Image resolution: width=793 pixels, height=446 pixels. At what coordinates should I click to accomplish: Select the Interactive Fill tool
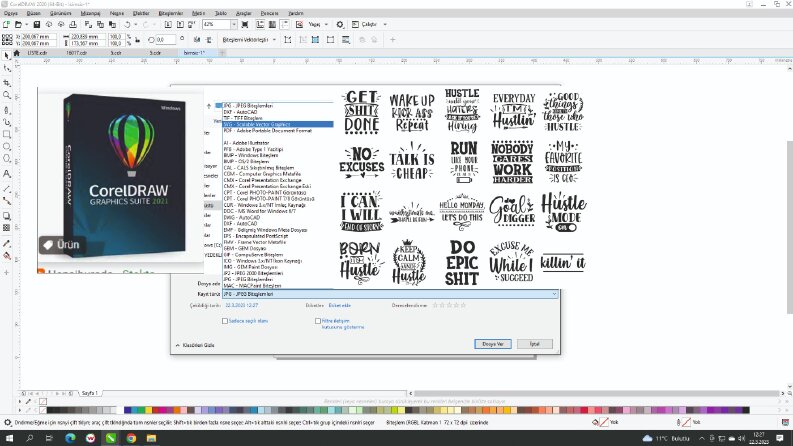[7, 256]
